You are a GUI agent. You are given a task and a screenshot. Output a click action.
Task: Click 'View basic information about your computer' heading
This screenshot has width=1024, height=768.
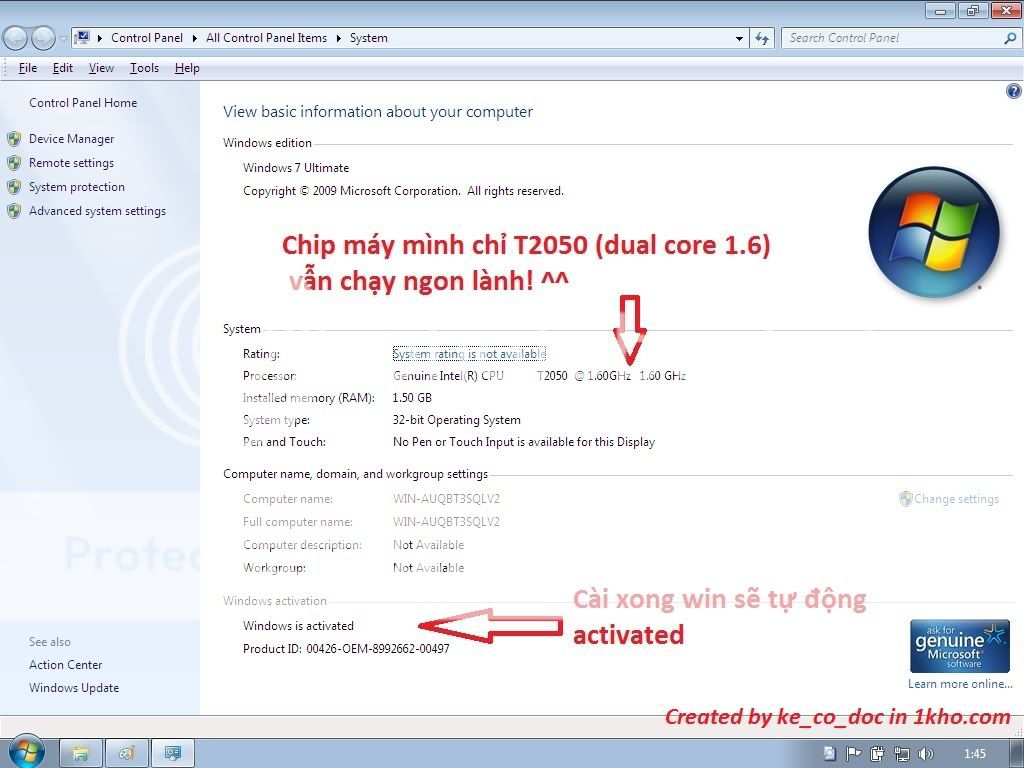coord(378,112)
